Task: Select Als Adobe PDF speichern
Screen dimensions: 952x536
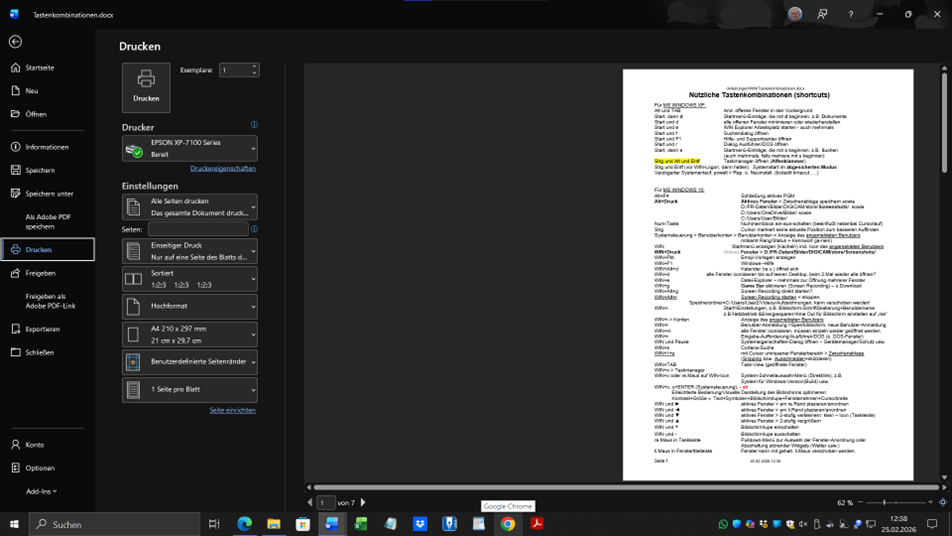Action: click(x=47, y=222)
